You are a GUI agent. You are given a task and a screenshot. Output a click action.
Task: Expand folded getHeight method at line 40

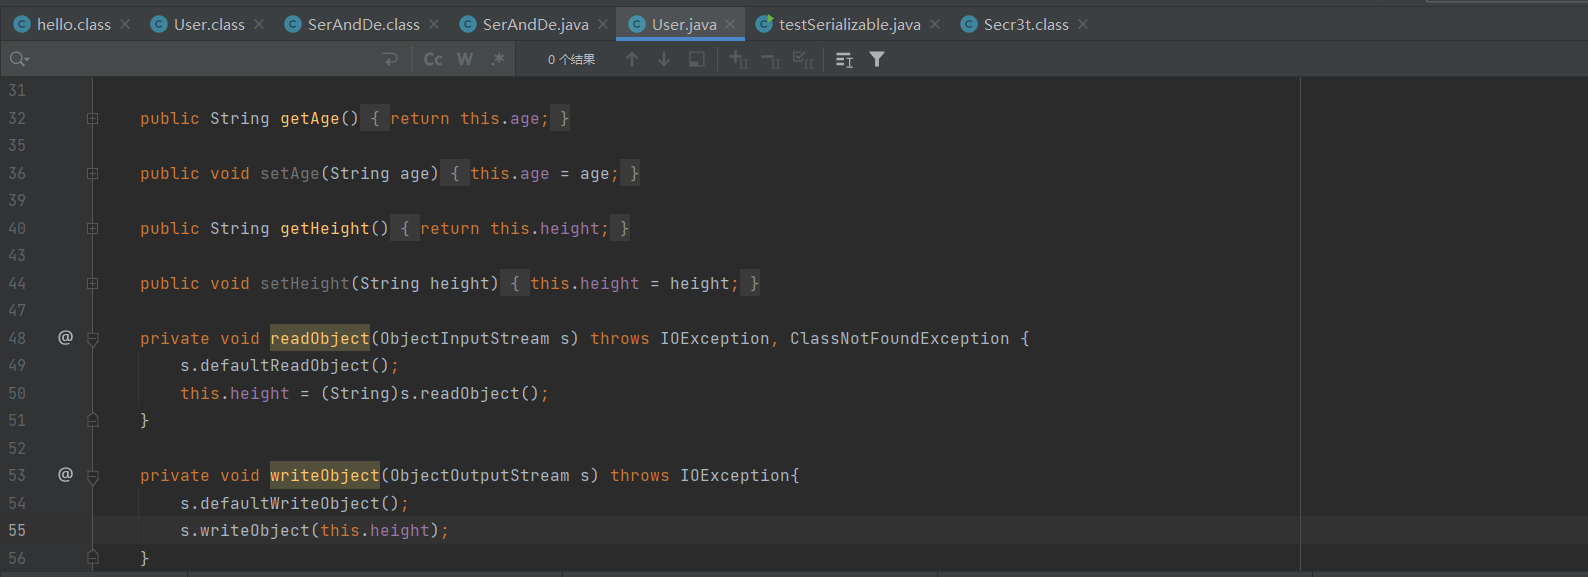coord(92,228)
